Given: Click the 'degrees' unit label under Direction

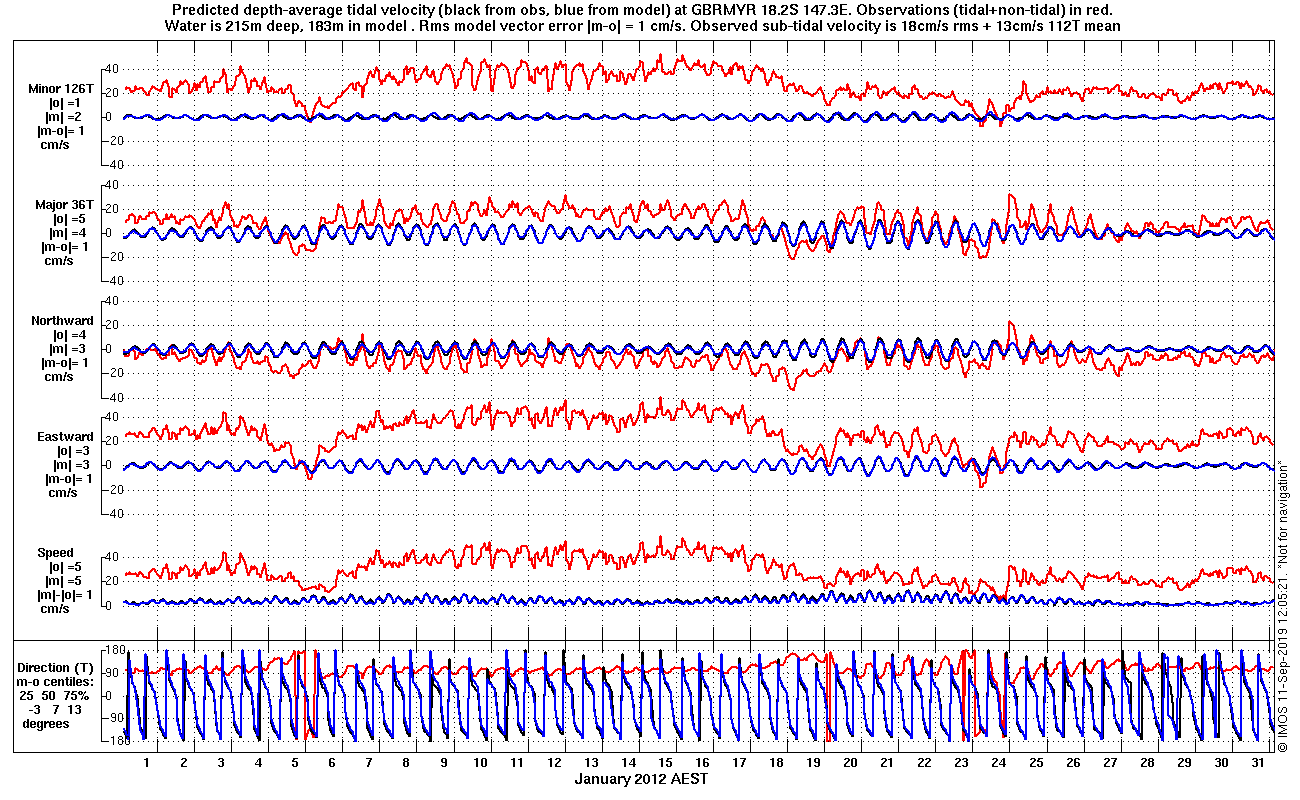Looking at the screenshot, I should (47, 723).
